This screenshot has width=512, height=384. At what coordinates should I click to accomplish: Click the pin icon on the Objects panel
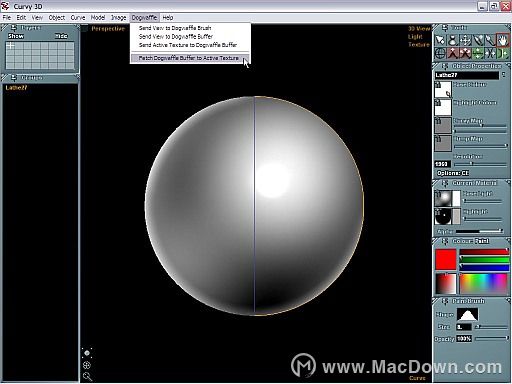pyautogui.click(x=14, y=78)
